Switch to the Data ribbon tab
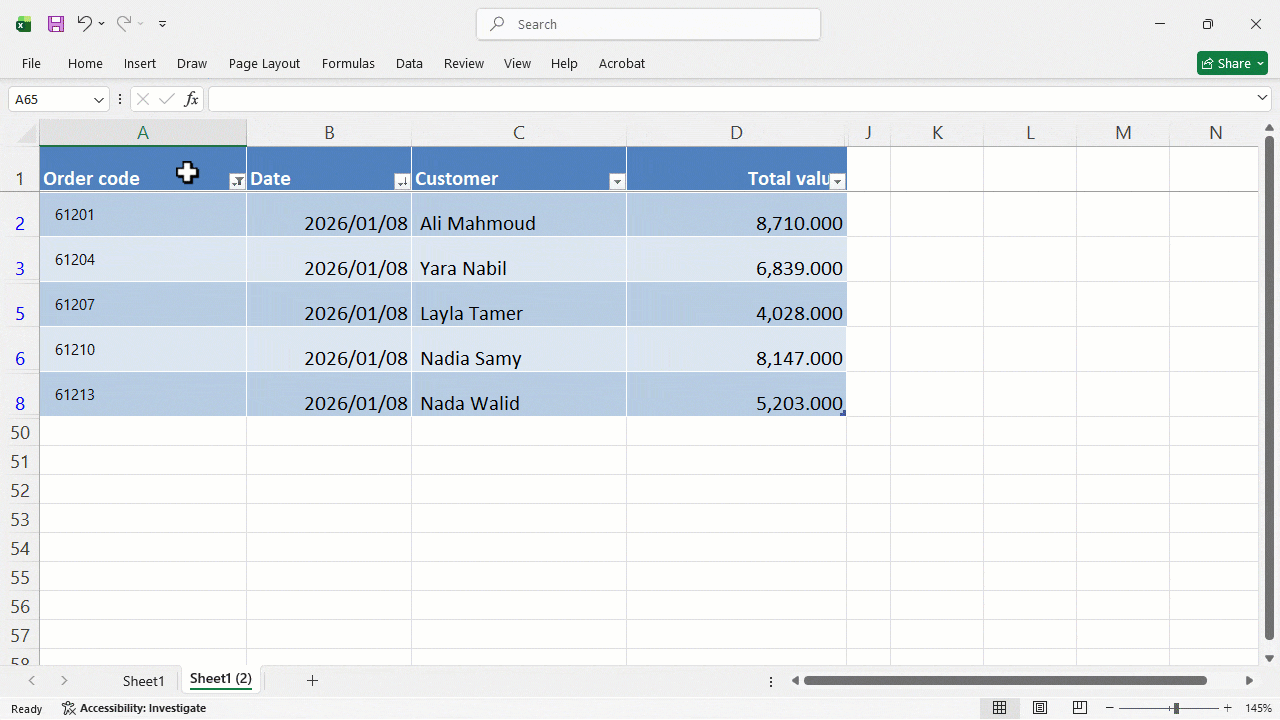Screen dimensions: 1280x720 [x=409, y=63]
